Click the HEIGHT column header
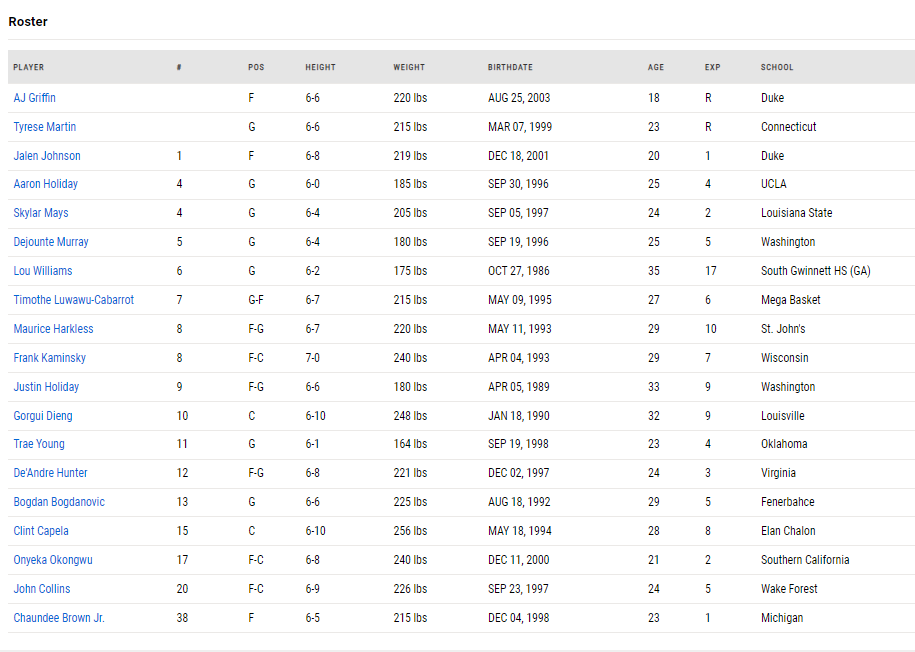Viewport: 915px width, 652px height. tap(320, 67)
